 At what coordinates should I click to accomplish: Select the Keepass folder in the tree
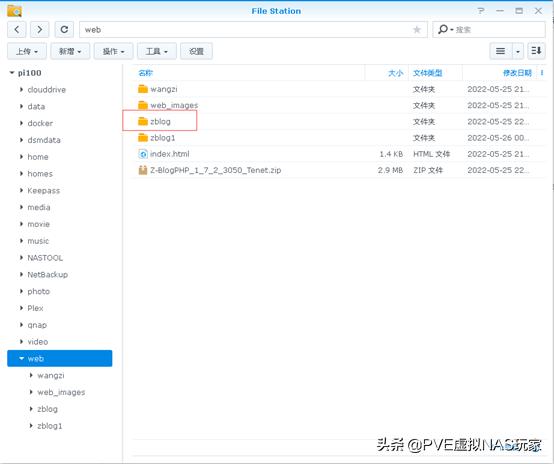[44, 191]
